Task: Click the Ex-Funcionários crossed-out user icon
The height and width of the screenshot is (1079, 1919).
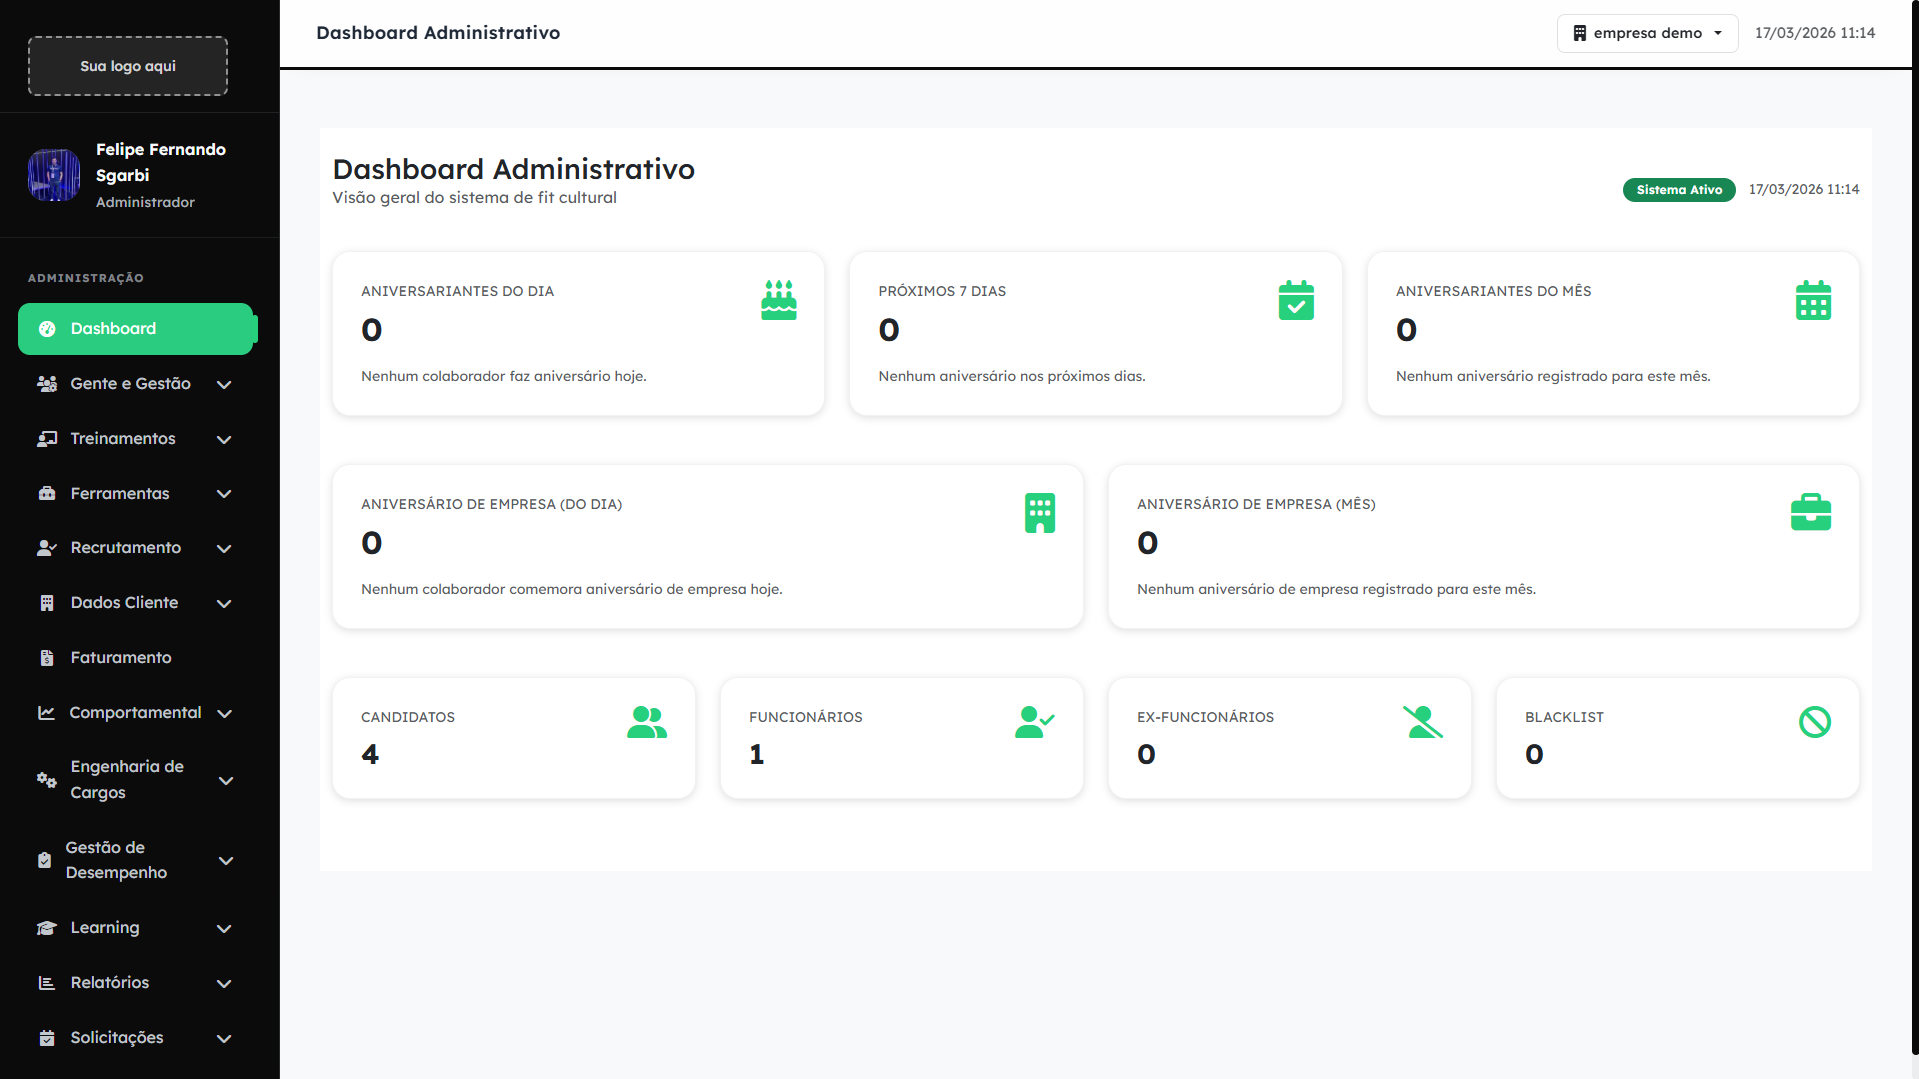Action: [x=1422, y=722]
